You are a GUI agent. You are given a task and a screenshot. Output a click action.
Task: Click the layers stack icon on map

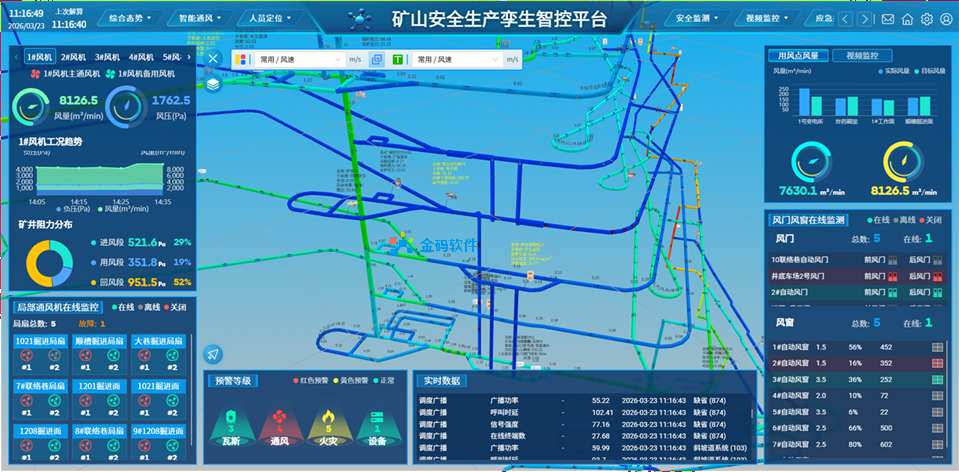point(213,84)
